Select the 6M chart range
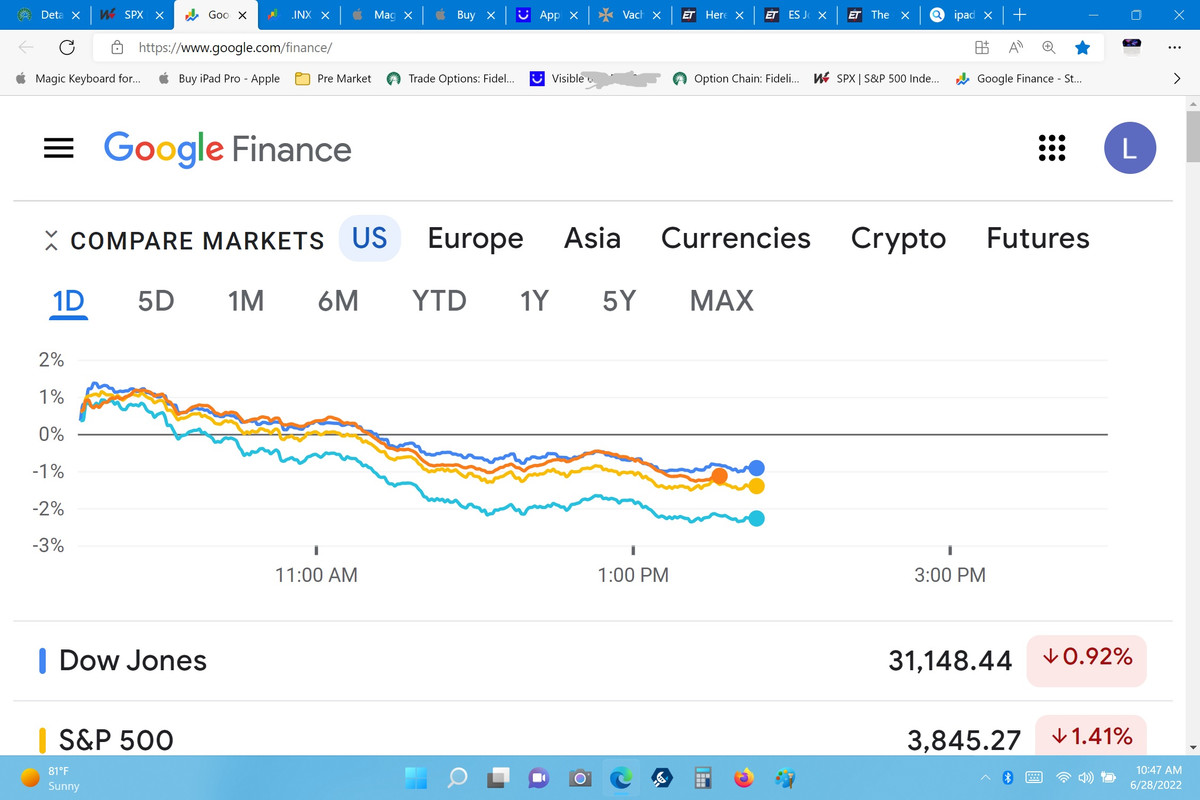1200x800 pixels. pyautogui.click(x=338, y=300)
